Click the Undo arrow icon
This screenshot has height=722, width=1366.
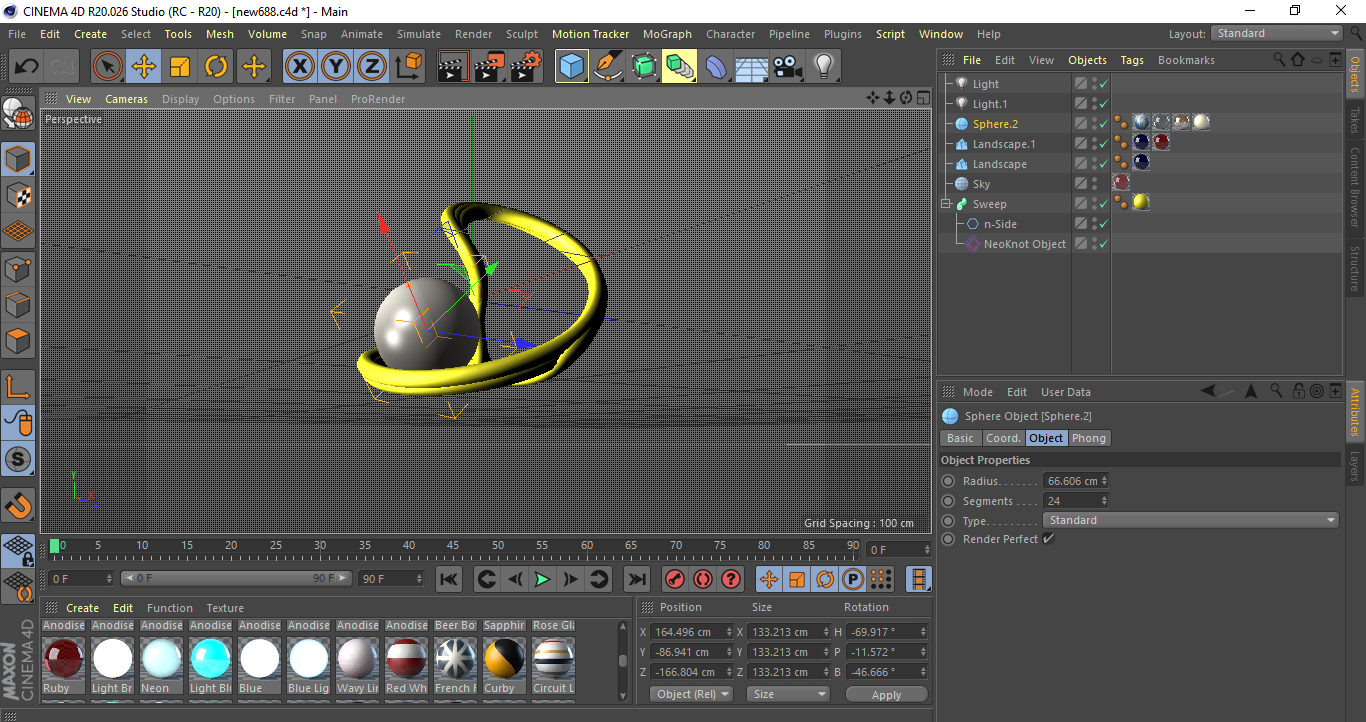[x=25, y=67]
